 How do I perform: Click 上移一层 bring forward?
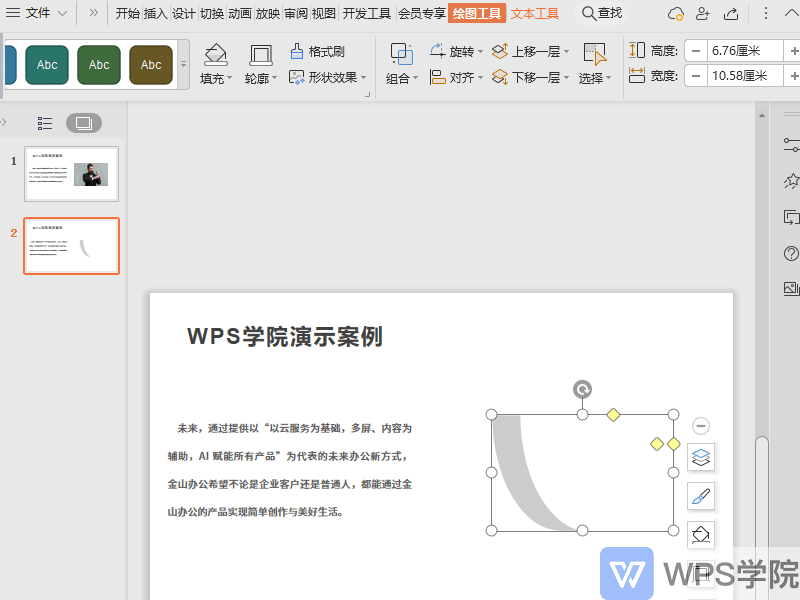[526, 52]
